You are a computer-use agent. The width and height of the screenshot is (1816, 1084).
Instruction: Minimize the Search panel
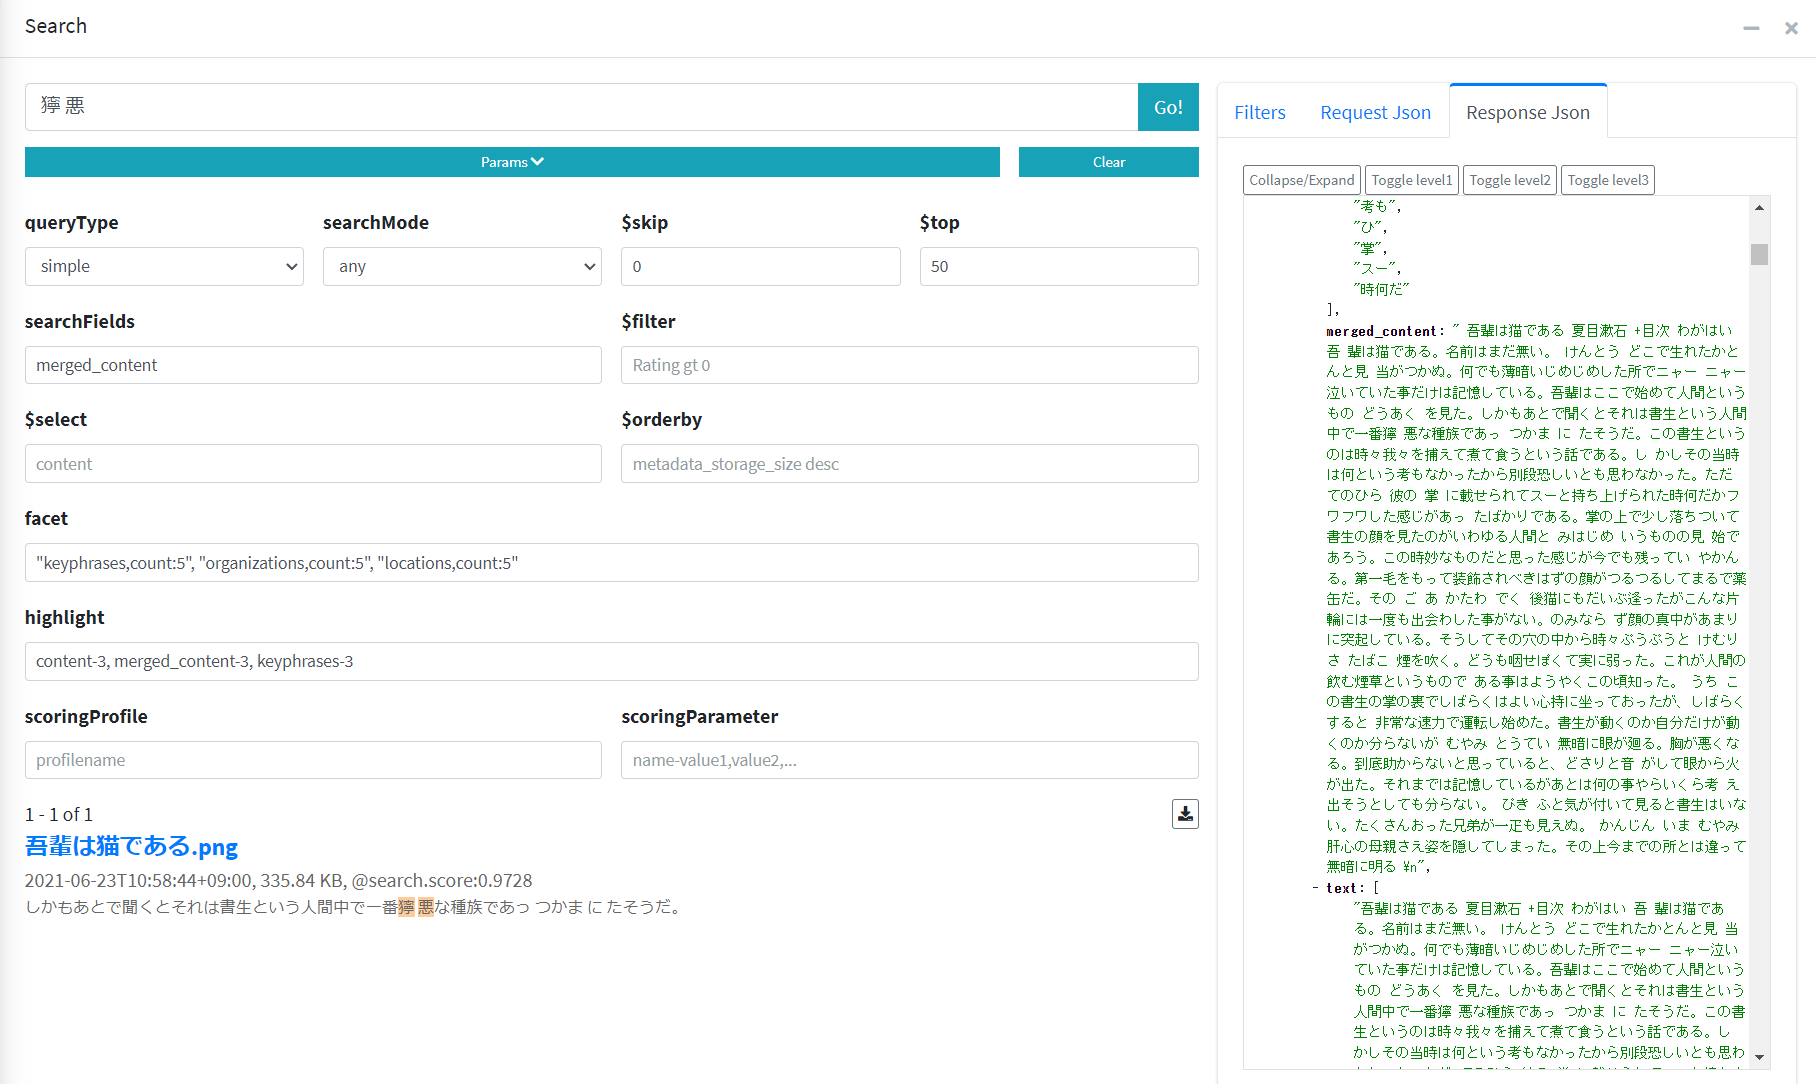1751,28
